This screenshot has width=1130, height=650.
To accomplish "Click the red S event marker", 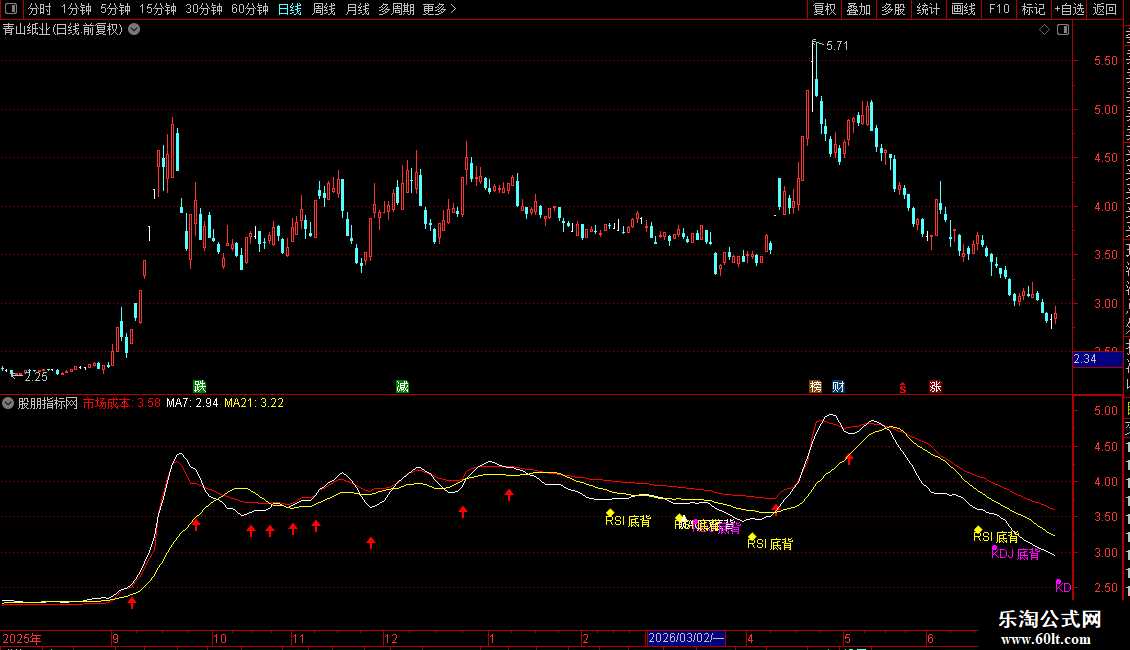I will click(x=902, y=388).
